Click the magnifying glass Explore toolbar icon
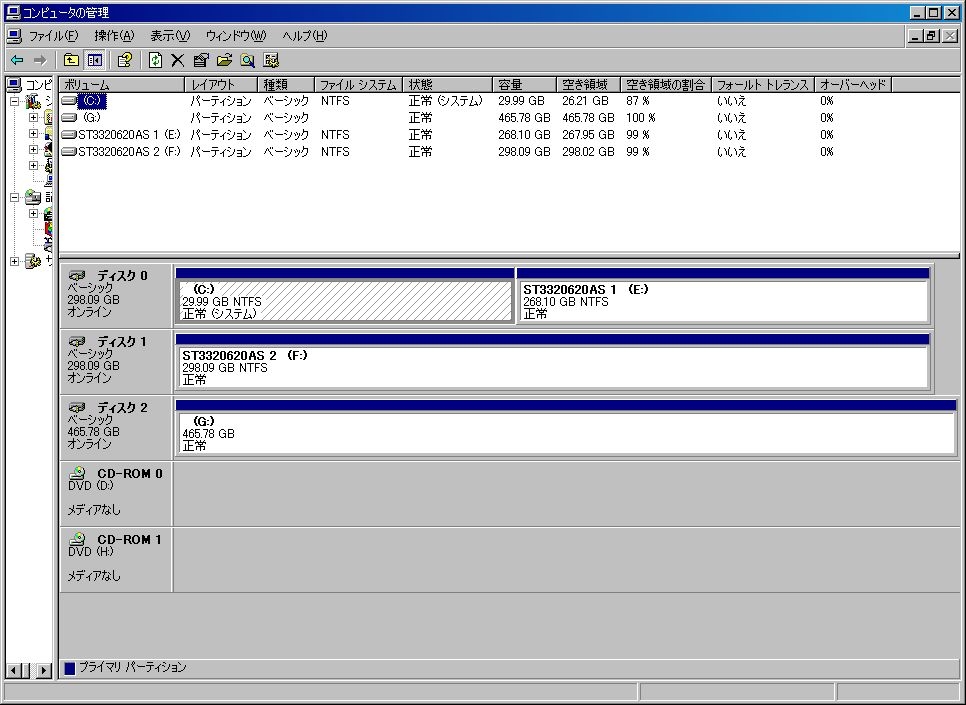 (247, 60)
